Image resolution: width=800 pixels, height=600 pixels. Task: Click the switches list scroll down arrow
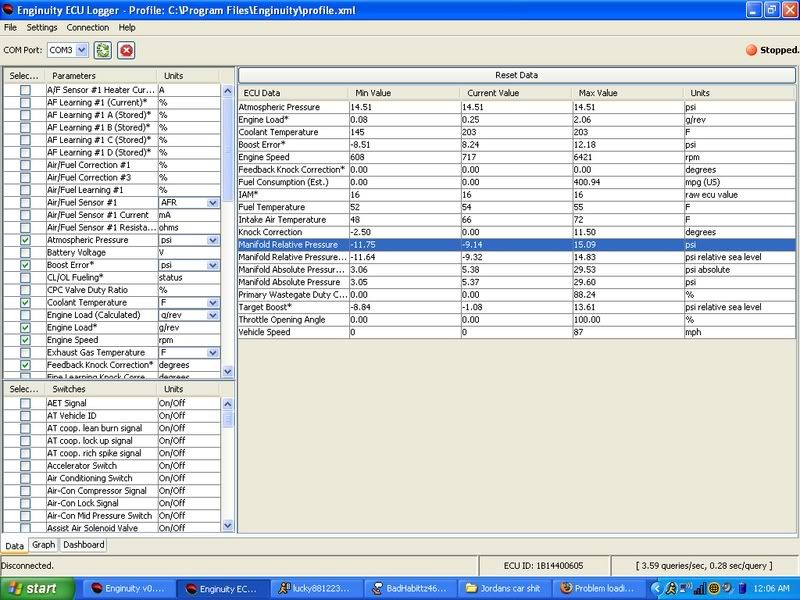click(228, 525)
